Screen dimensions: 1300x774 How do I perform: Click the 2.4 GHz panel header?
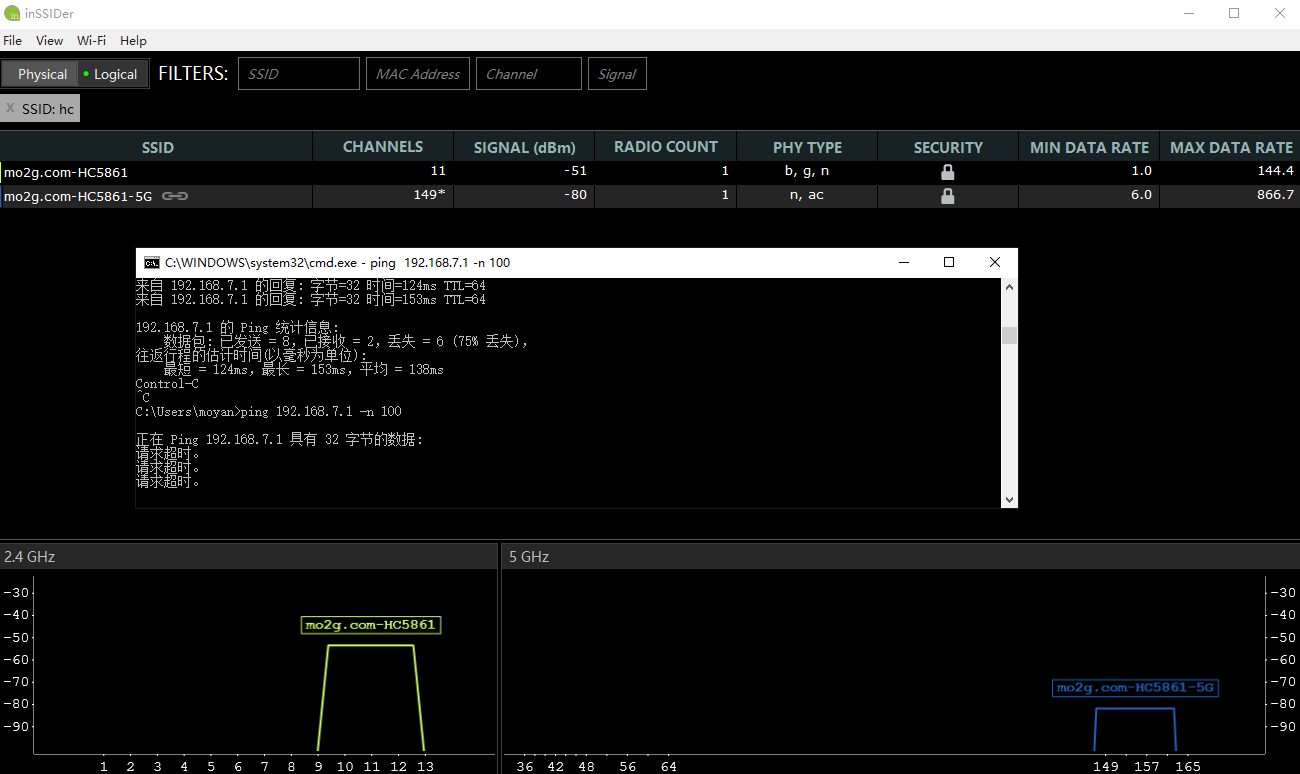(248, 557)
